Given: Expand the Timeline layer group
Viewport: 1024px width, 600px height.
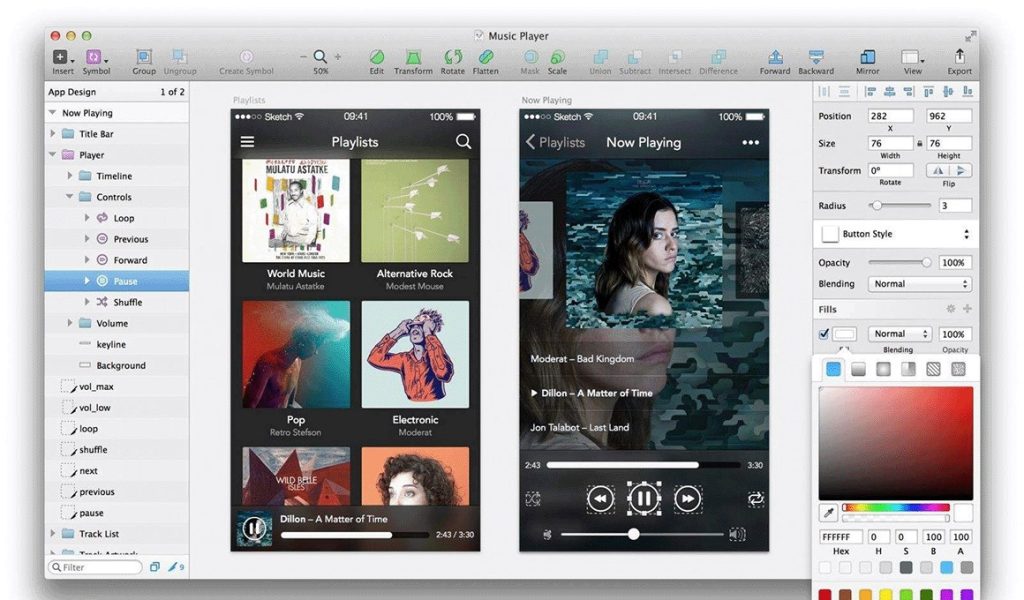Looking at the screenshot, I should click(x=70, y=176).
